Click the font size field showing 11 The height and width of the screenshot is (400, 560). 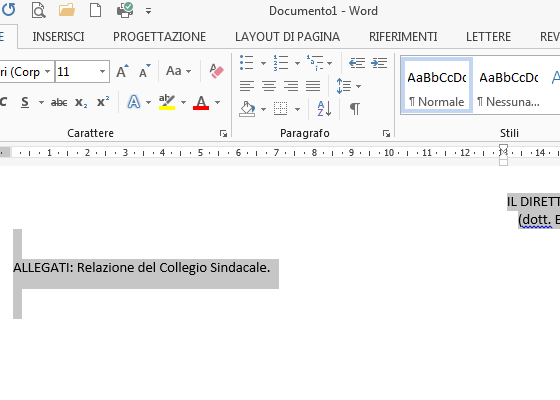76,72
